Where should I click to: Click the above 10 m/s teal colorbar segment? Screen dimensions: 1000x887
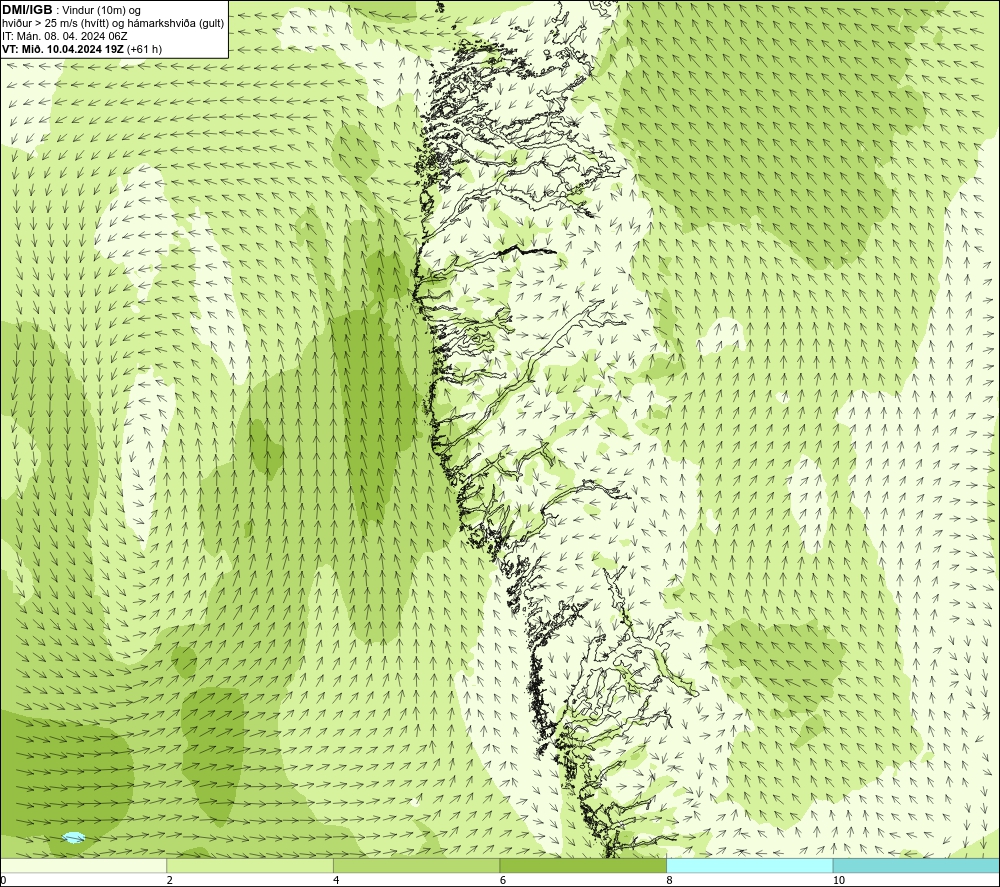tap(916, 865)
